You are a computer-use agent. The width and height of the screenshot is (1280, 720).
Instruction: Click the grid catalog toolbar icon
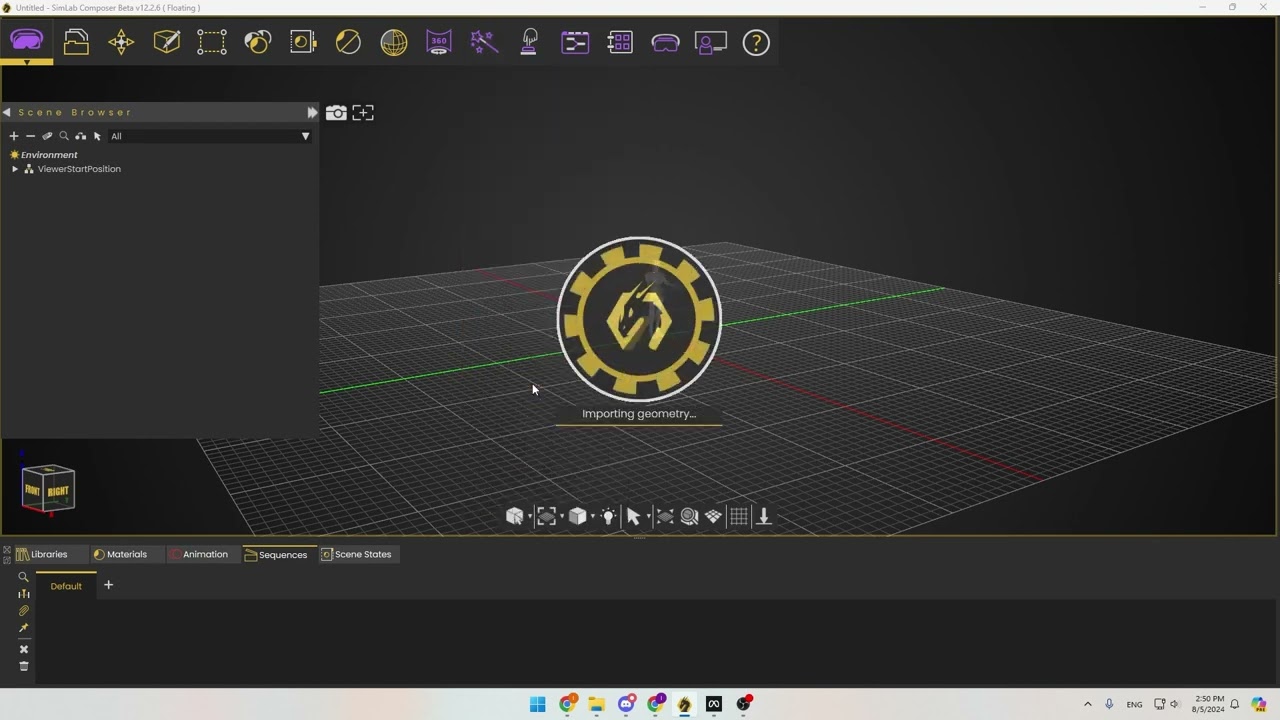620,42
